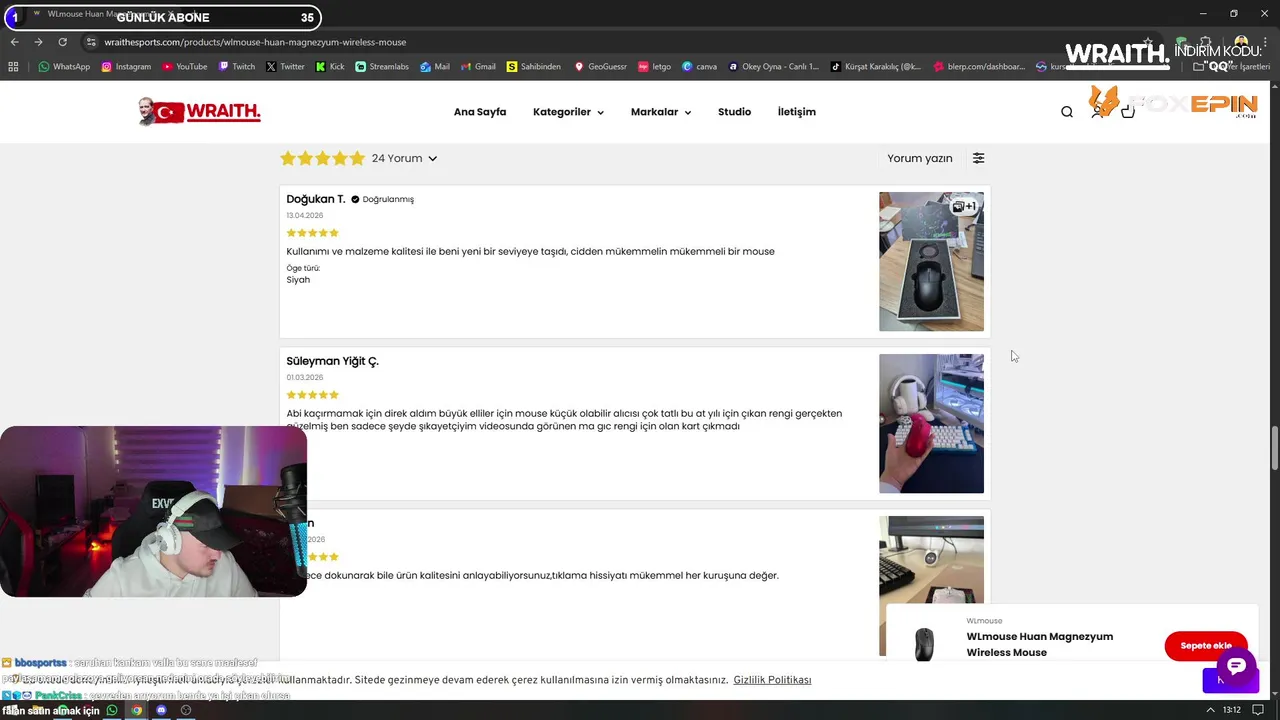Click the overall five-star rating
The width and height of the screenshot is (1280, 720).
click(322, 158)
